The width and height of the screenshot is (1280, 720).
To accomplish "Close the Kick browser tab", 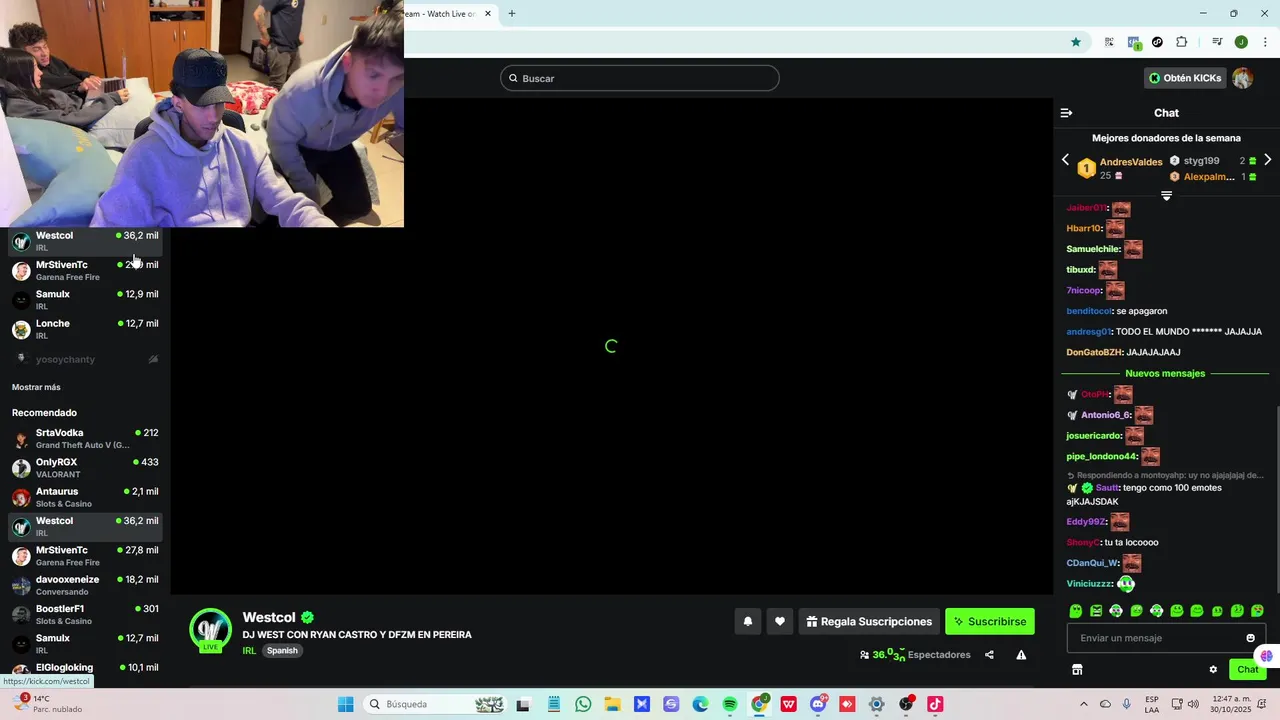I will (x=488, y=14).
